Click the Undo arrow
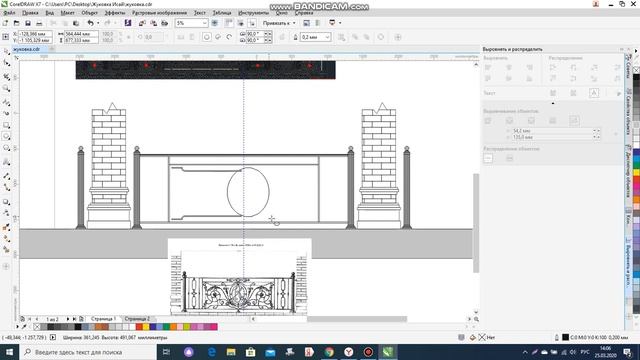This screenshot has width=640, height=360. tap(90, 23)
